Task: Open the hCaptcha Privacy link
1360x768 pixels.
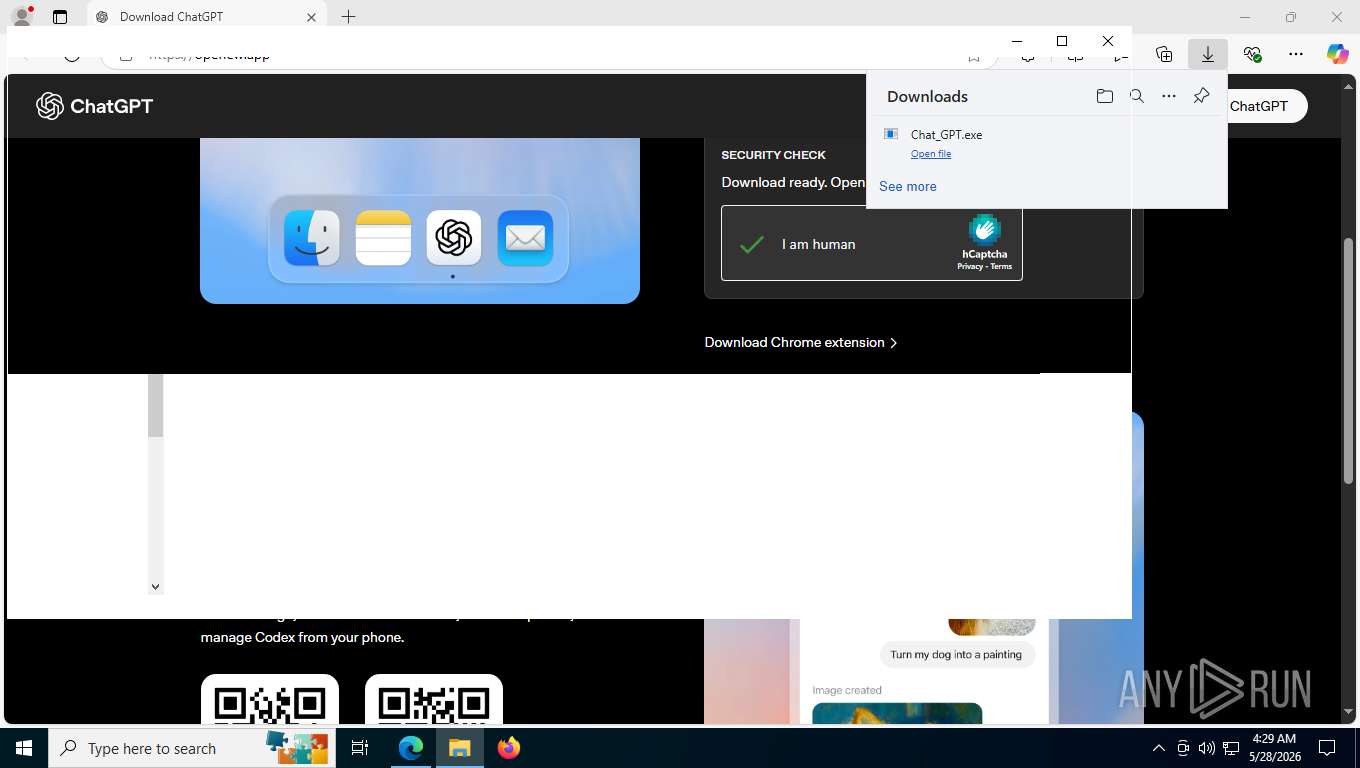Action: tap(970, 267)
